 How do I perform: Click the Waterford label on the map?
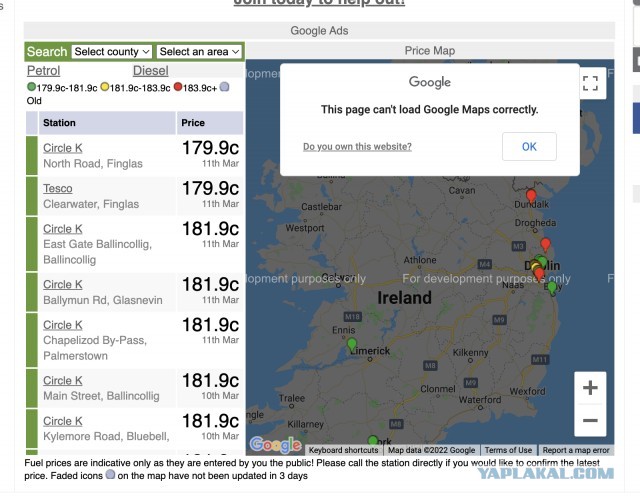[480, 399]
